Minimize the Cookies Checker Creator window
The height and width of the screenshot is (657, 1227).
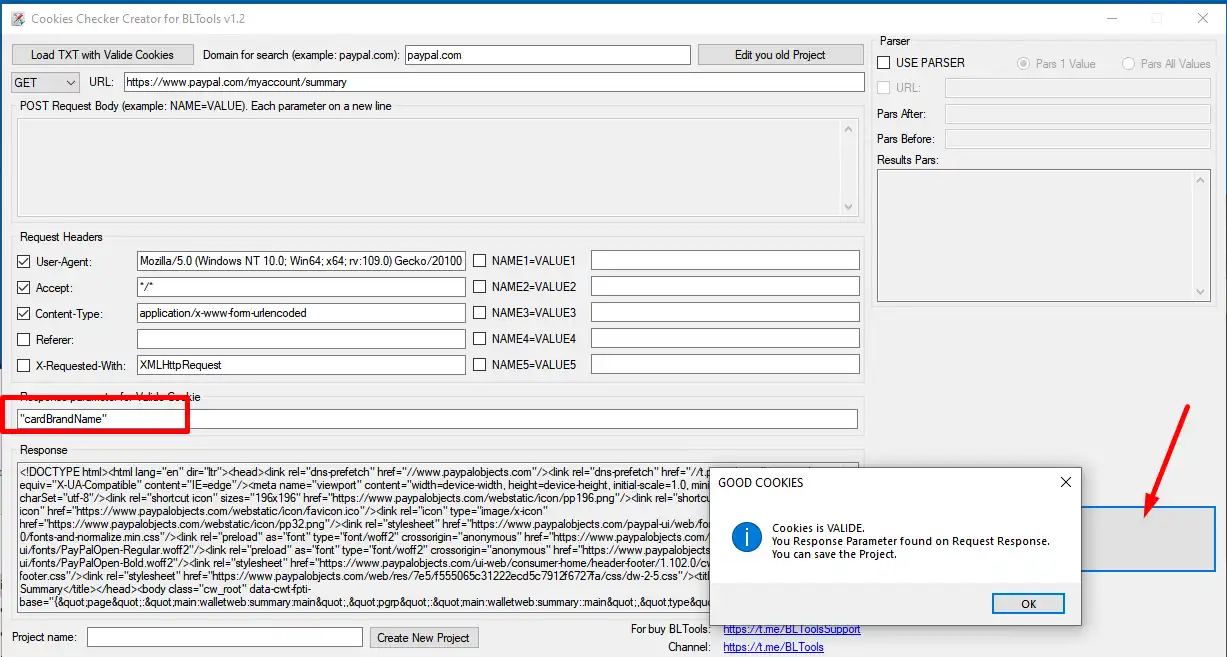1112,18
